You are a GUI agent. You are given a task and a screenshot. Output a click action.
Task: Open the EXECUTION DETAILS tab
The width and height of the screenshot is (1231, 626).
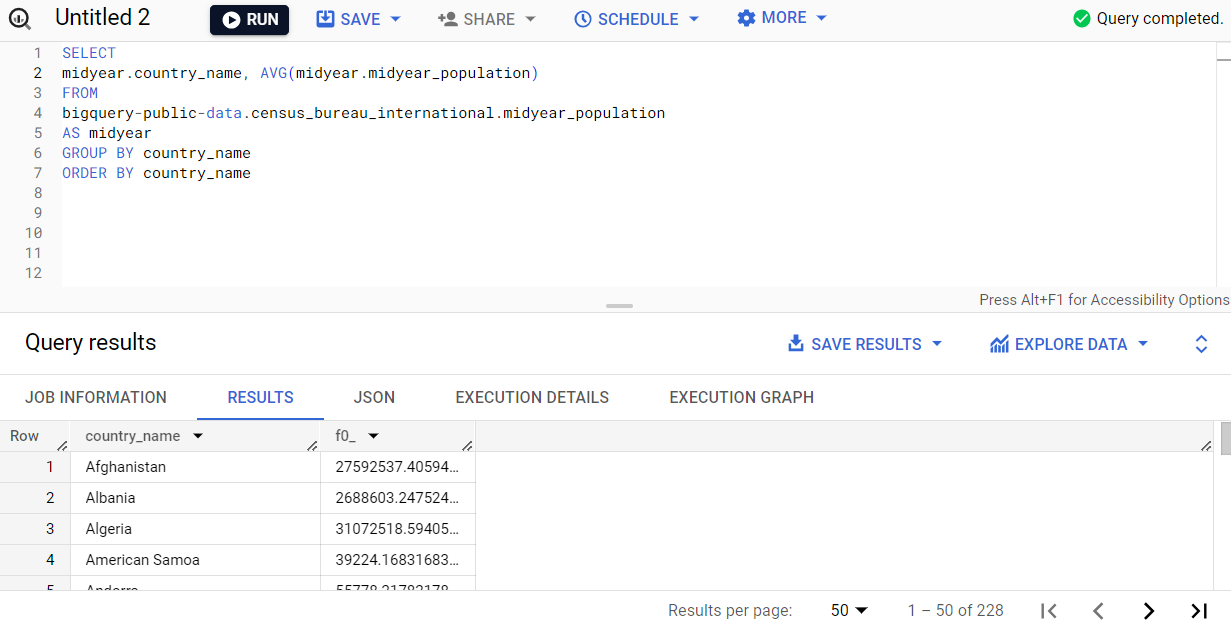coord(532,397)
